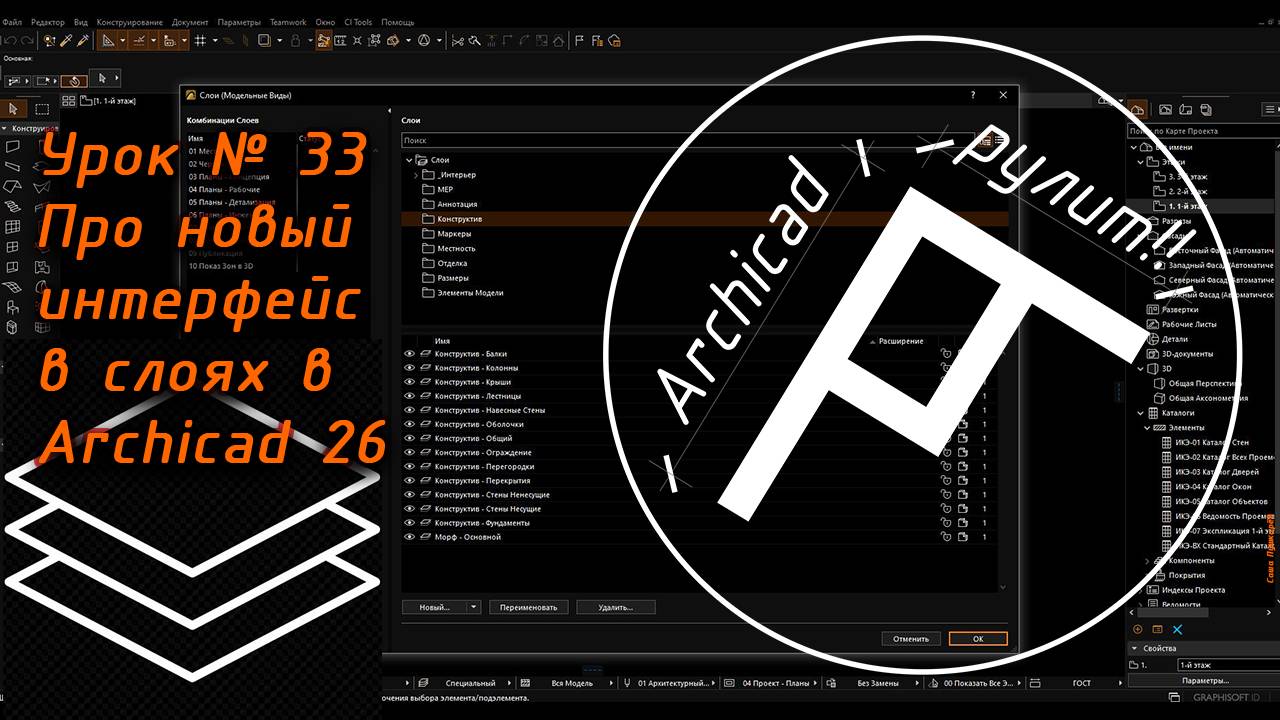Select the Arrow tool in the left toolbox
Screen dimensions: 1280x720
click(13, 108)
